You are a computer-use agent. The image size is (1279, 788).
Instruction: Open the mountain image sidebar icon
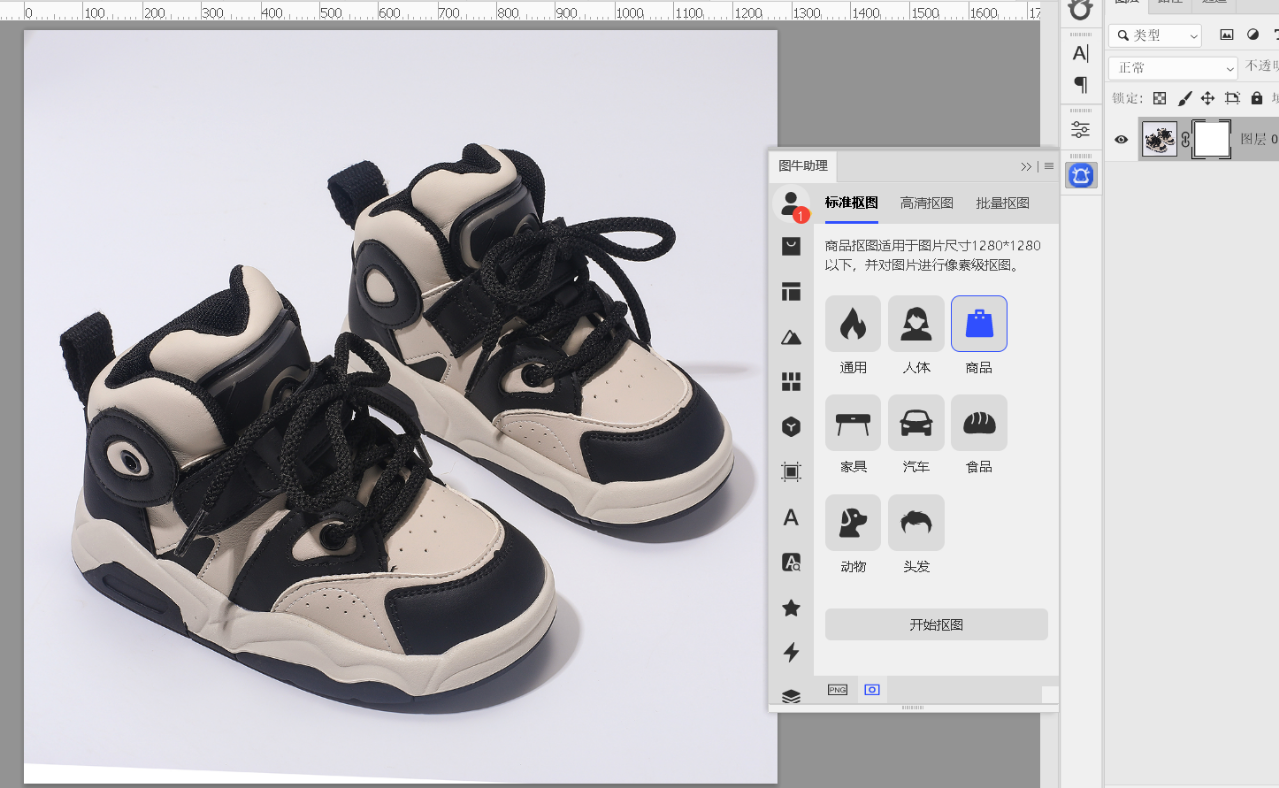coord(791,337)
